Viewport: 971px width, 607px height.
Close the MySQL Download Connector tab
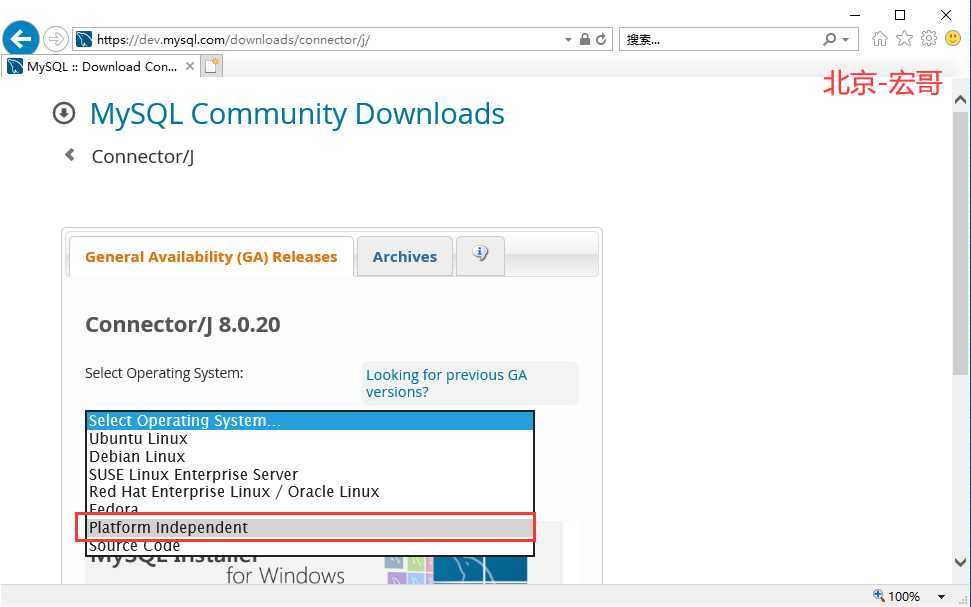pyautogui.click(x=190, y=66)
